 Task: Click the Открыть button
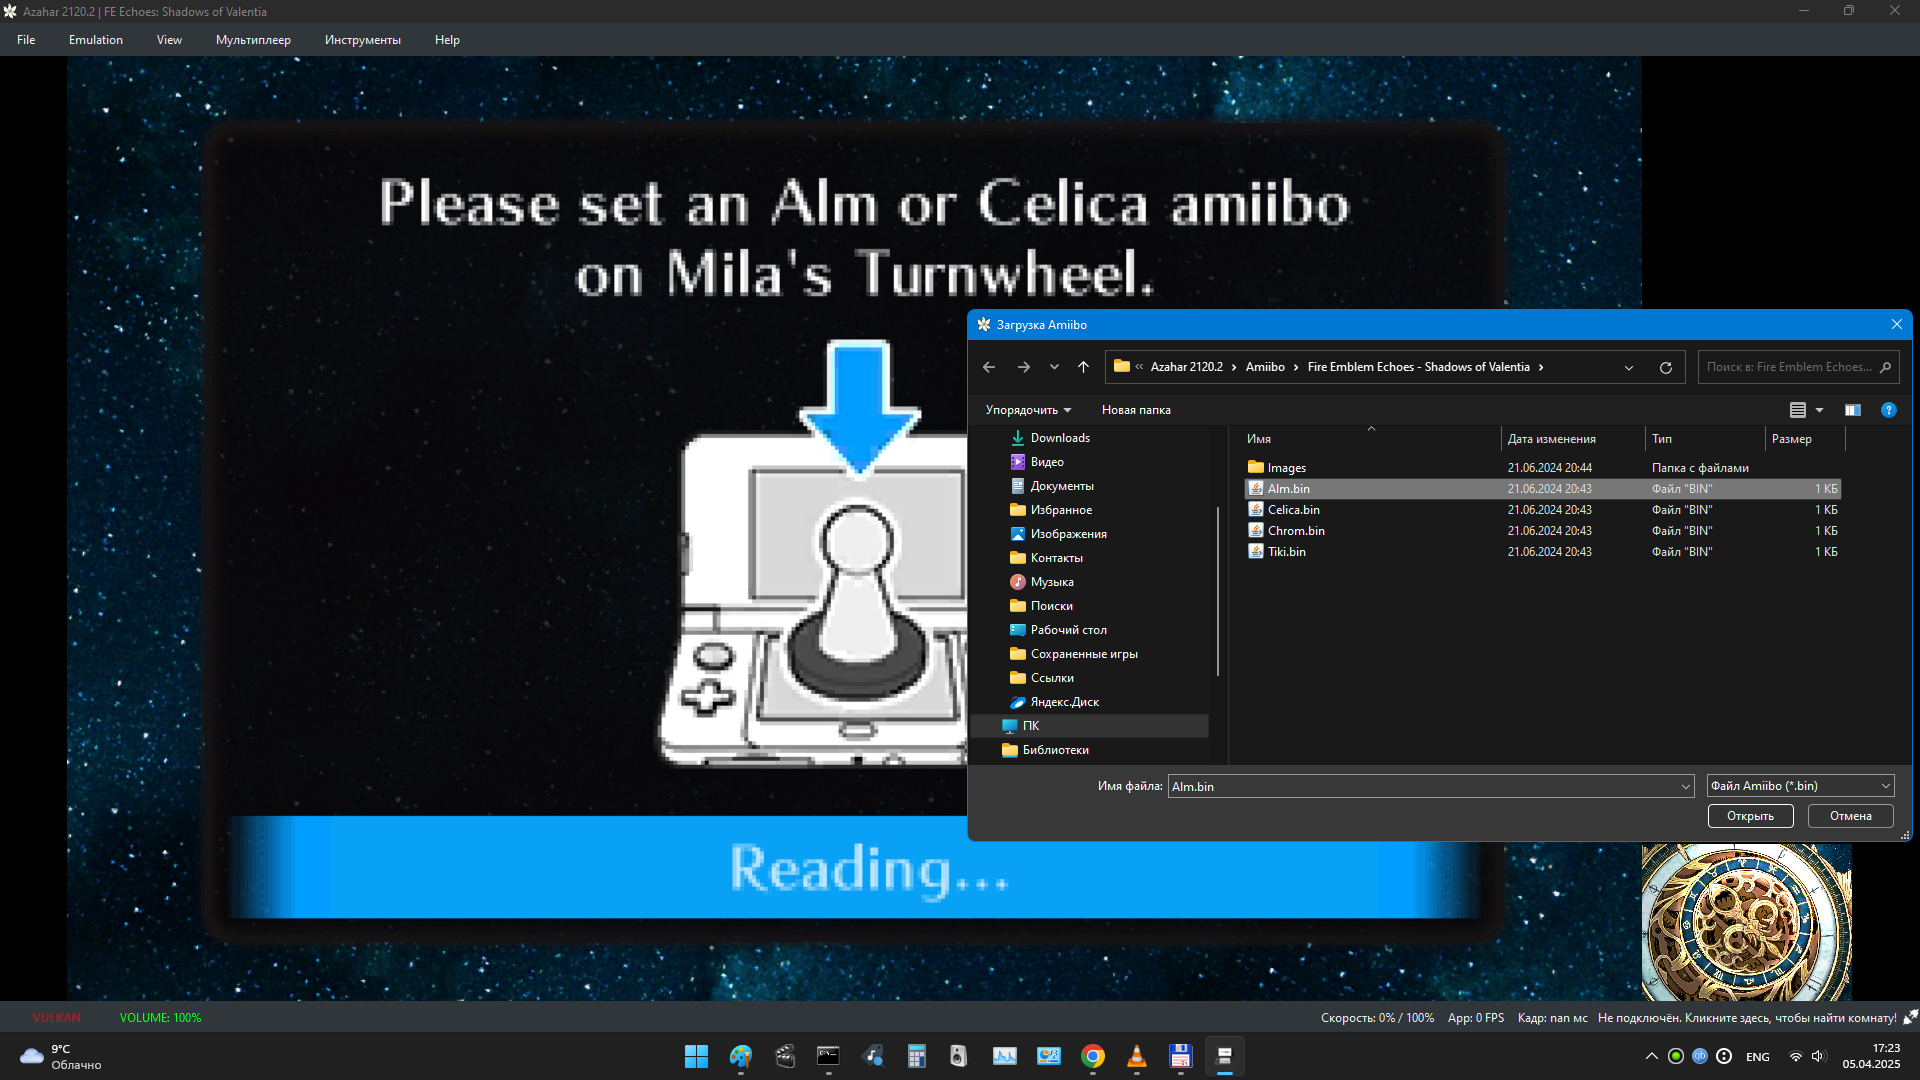coord(1750,816)
